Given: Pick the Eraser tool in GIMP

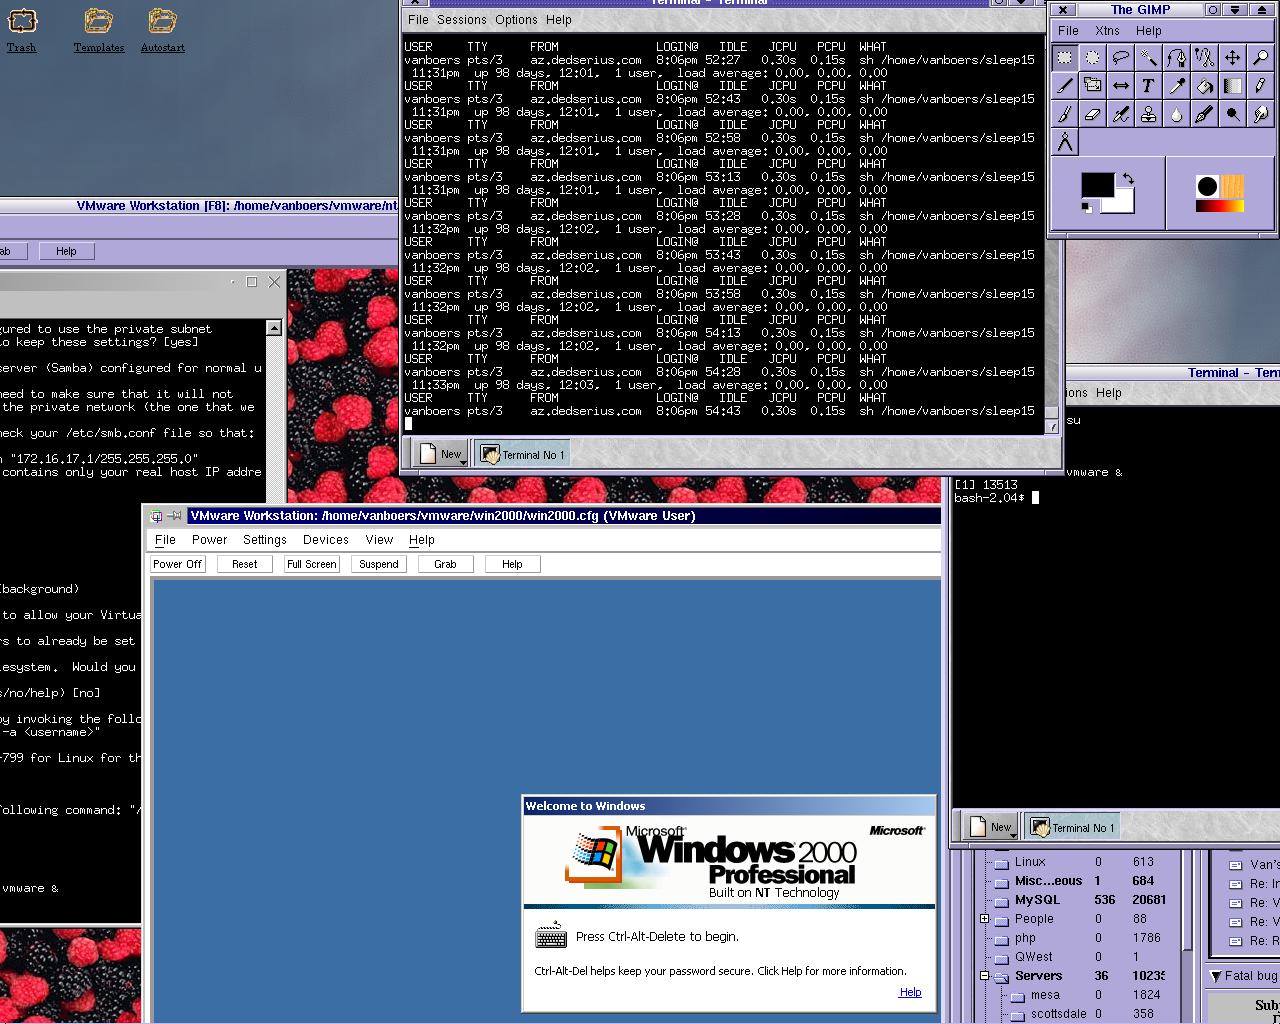Looking at the screenshot, I should (x=1093, y=114).
